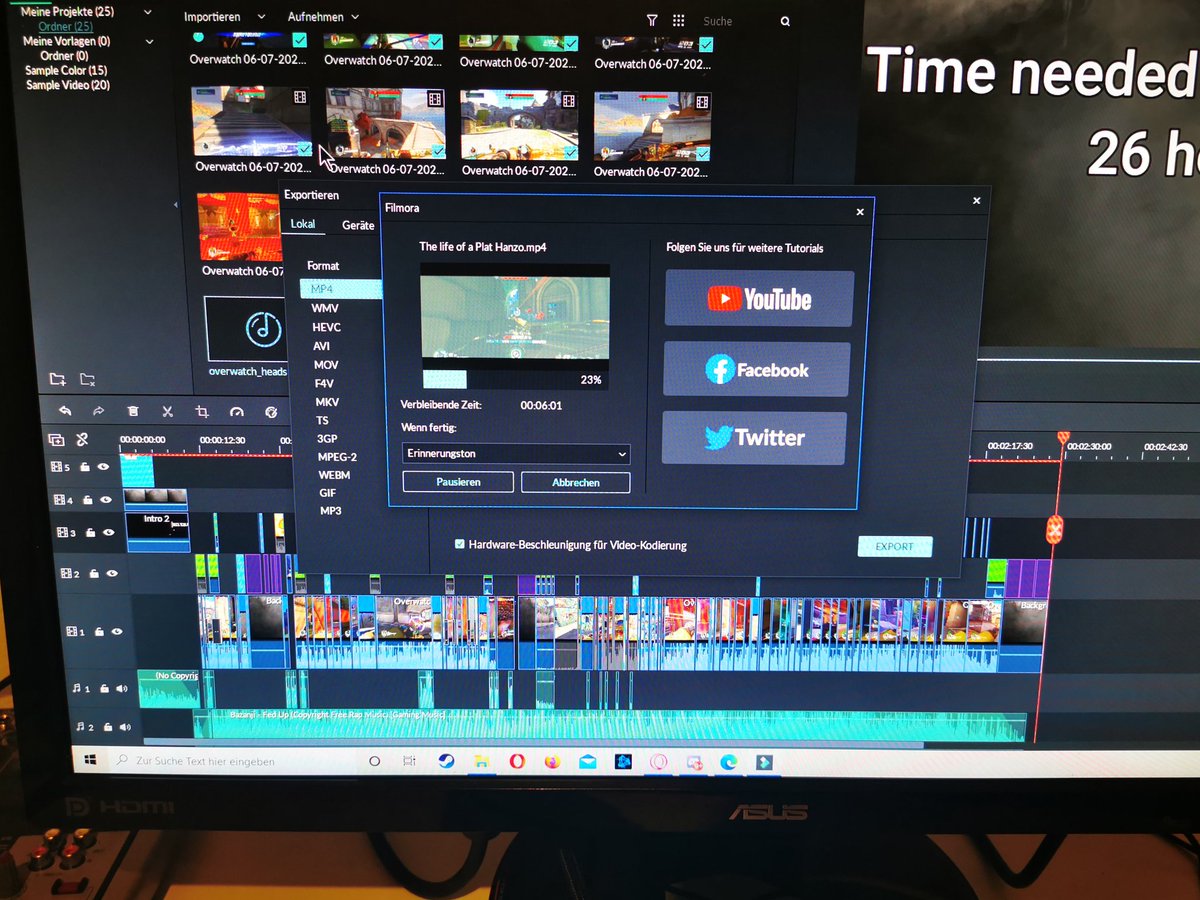Toggle the auto-ripple link icon
The height and width of the screenshot is (900, 1200).
(82, 439)
